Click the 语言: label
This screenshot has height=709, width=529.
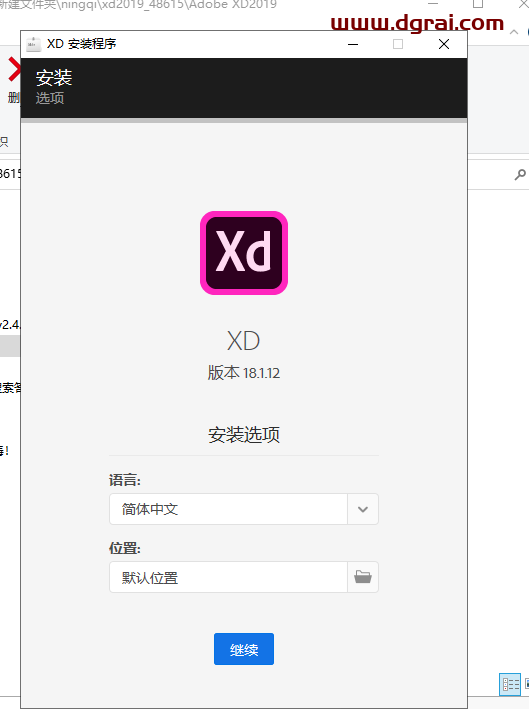[x=125, y=480]
